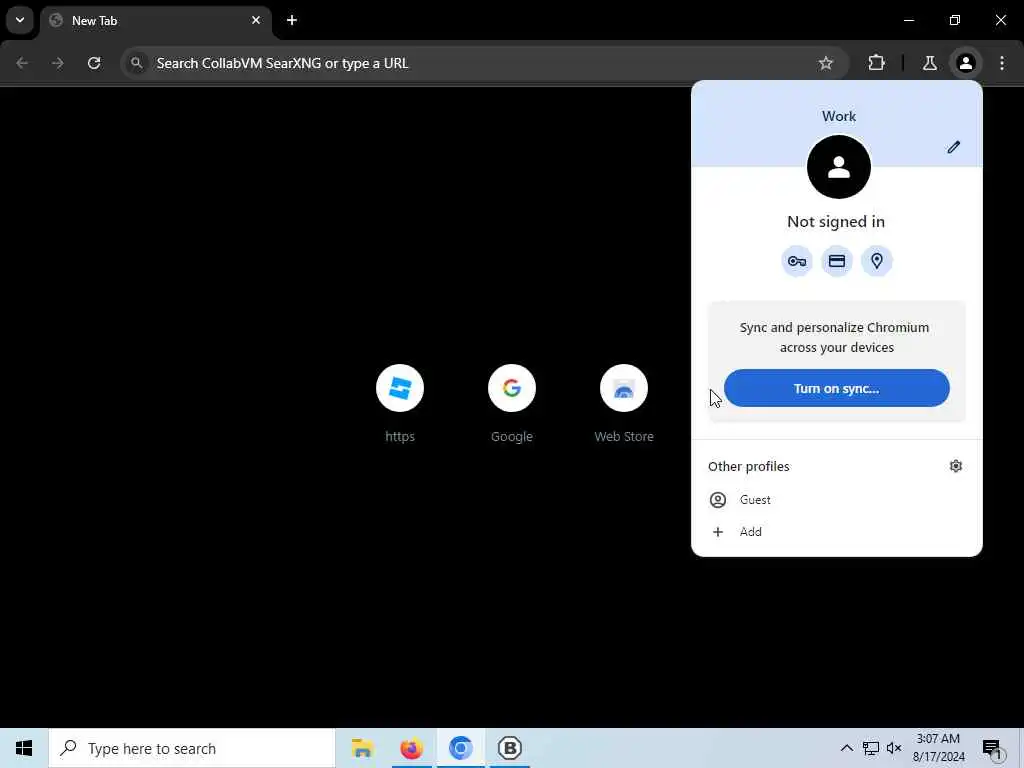Open File Explorer from the taskbar
1024x768 pixels.
[x=362, y=748]
